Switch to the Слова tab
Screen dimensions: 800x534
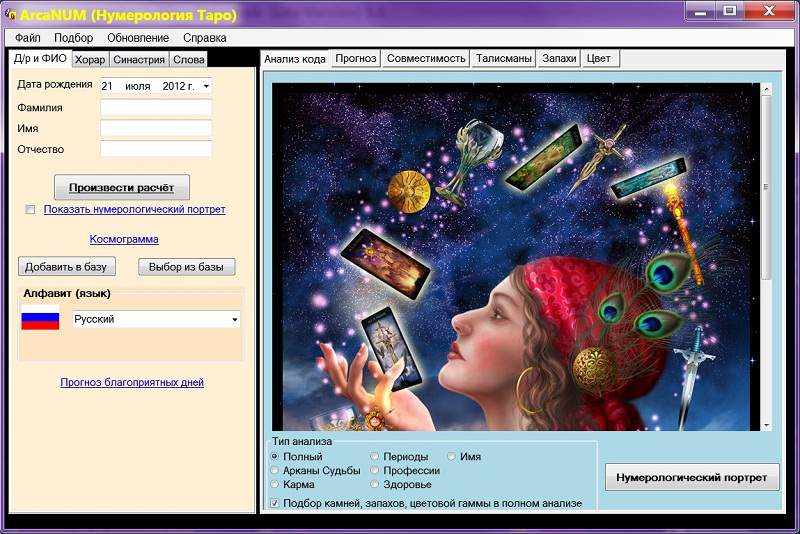point(188,59)
